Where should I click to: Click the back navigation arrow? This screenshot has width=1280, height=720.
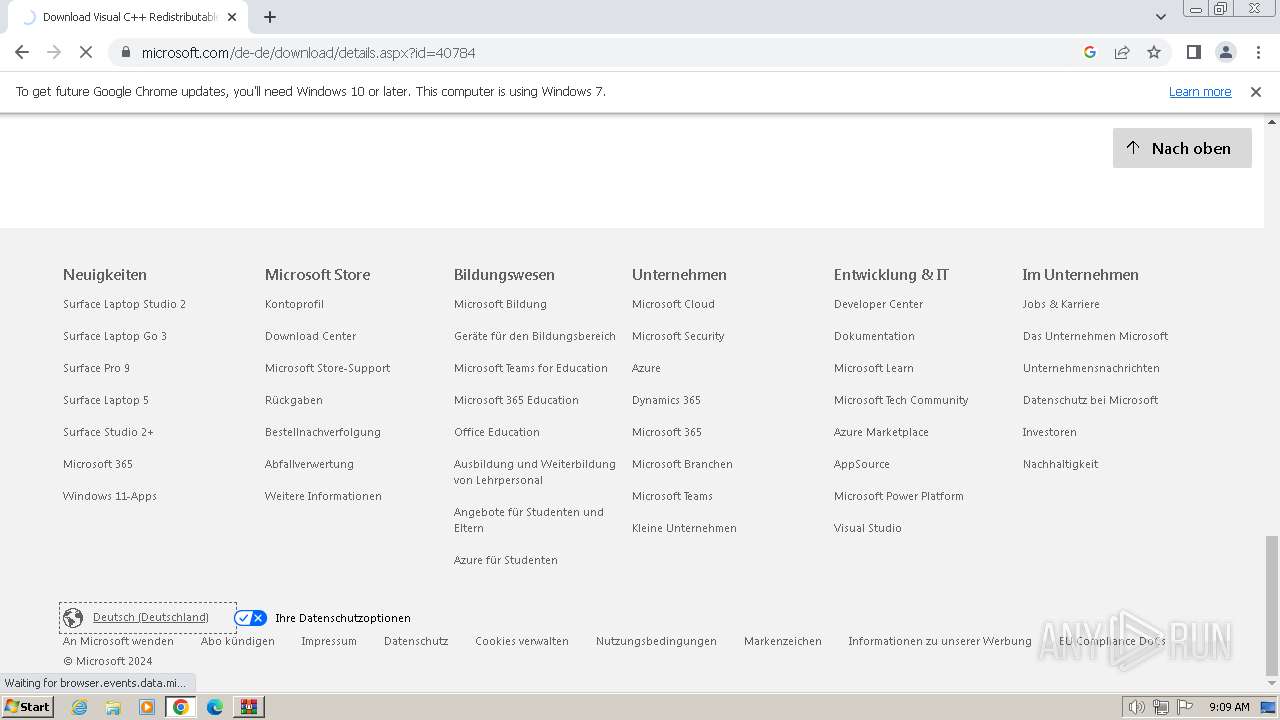pyautogui.click(x=22, y=52)
